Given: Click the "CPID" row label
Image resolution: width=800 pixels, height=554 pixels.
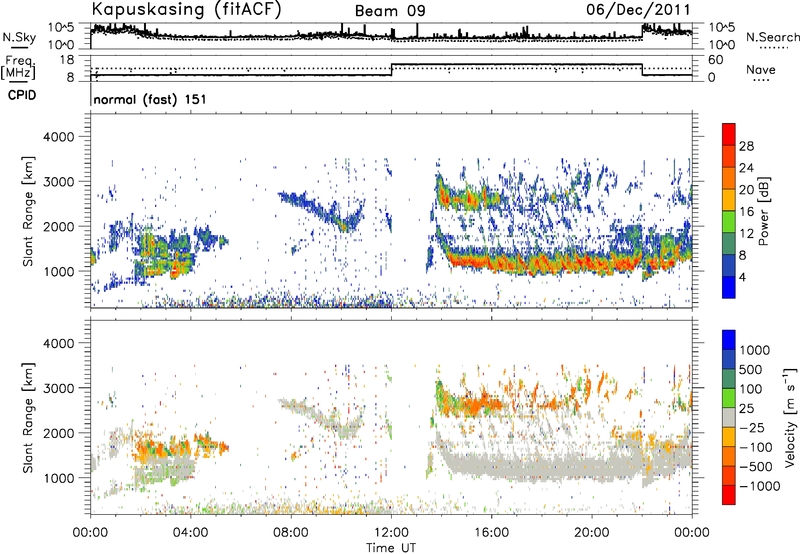Looking at the screenshot, I should (x=22, y=95).
